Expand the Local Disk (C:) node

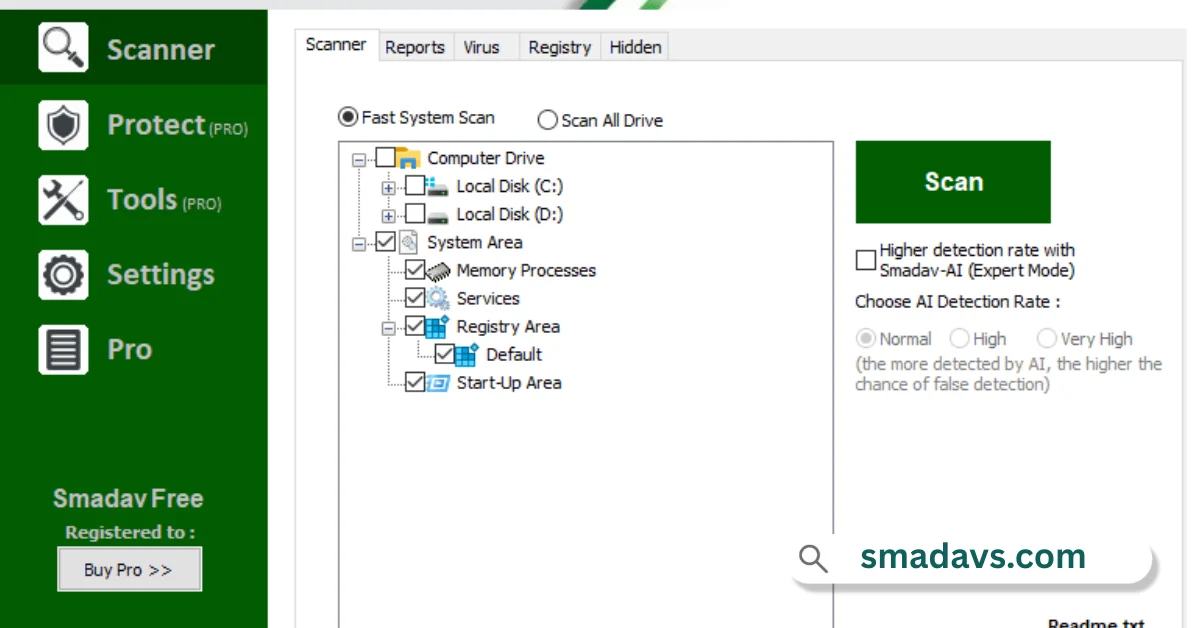pyautogui.click(x=388, y=186)
